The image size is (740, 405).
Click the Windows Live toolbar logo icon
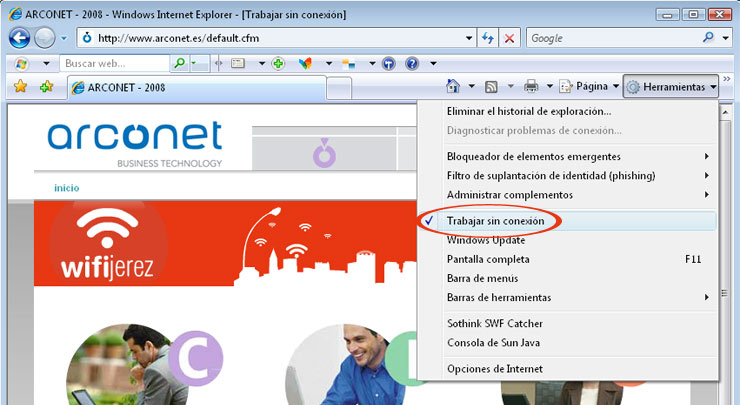(21, 63)
